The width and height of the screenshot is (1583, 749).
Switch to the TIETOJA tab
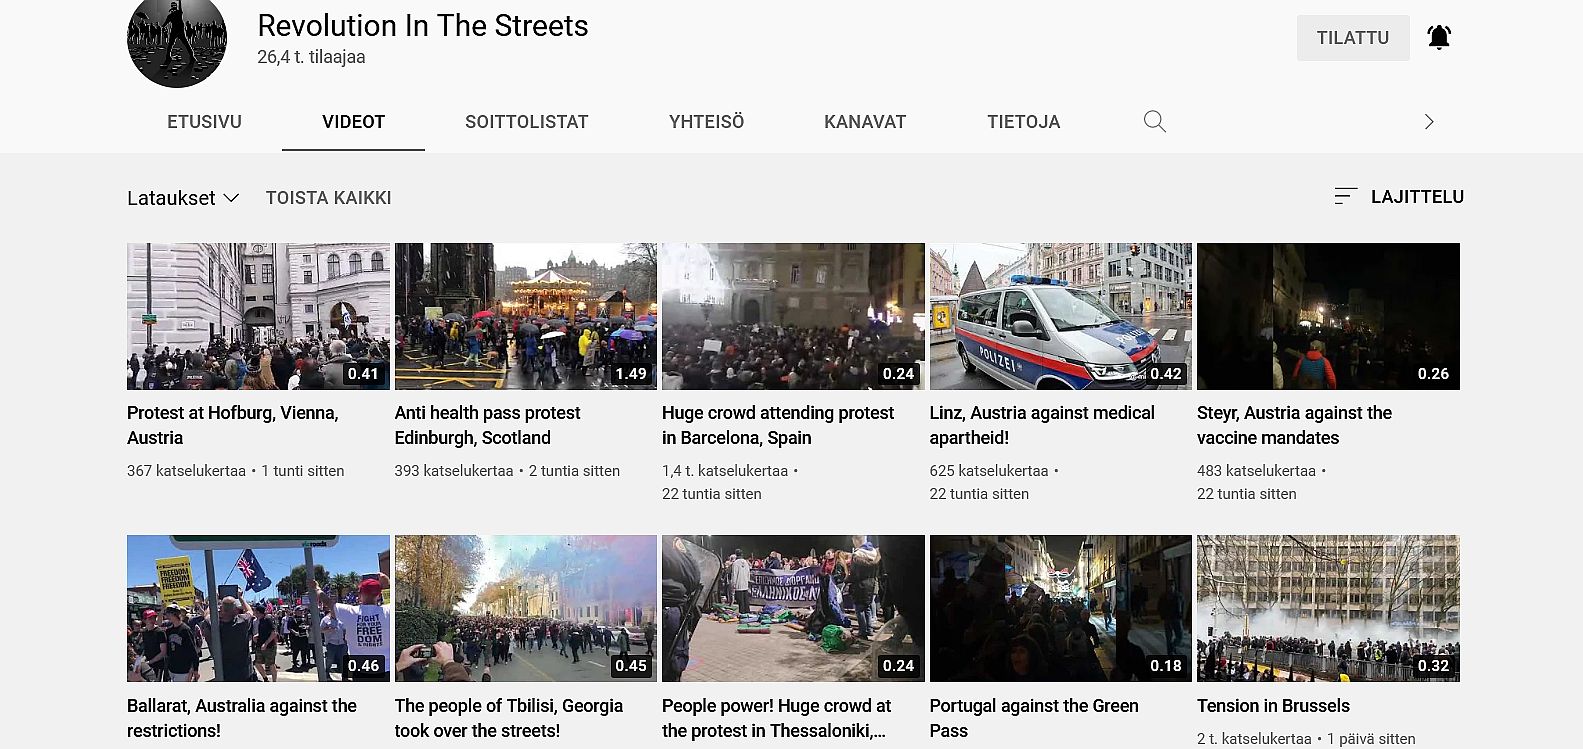(x=1024, y=122)
